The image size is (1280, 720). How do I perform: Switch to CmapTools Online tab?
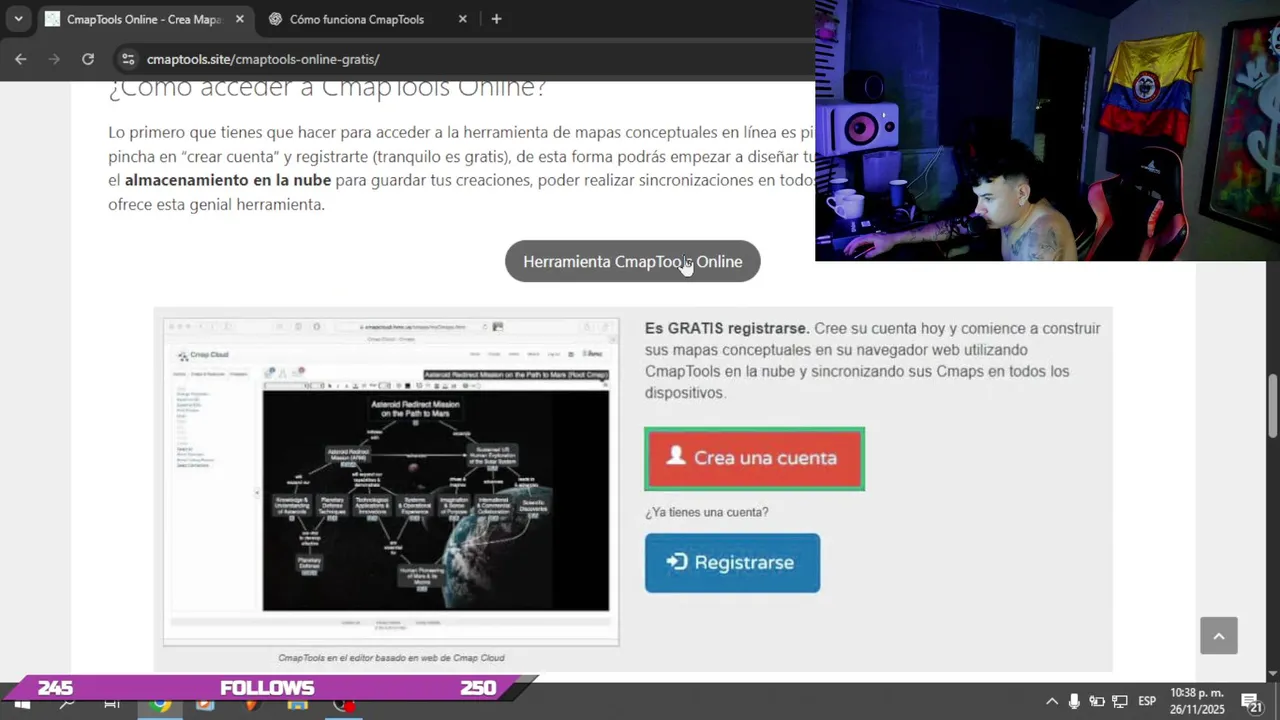click(147, 19)
